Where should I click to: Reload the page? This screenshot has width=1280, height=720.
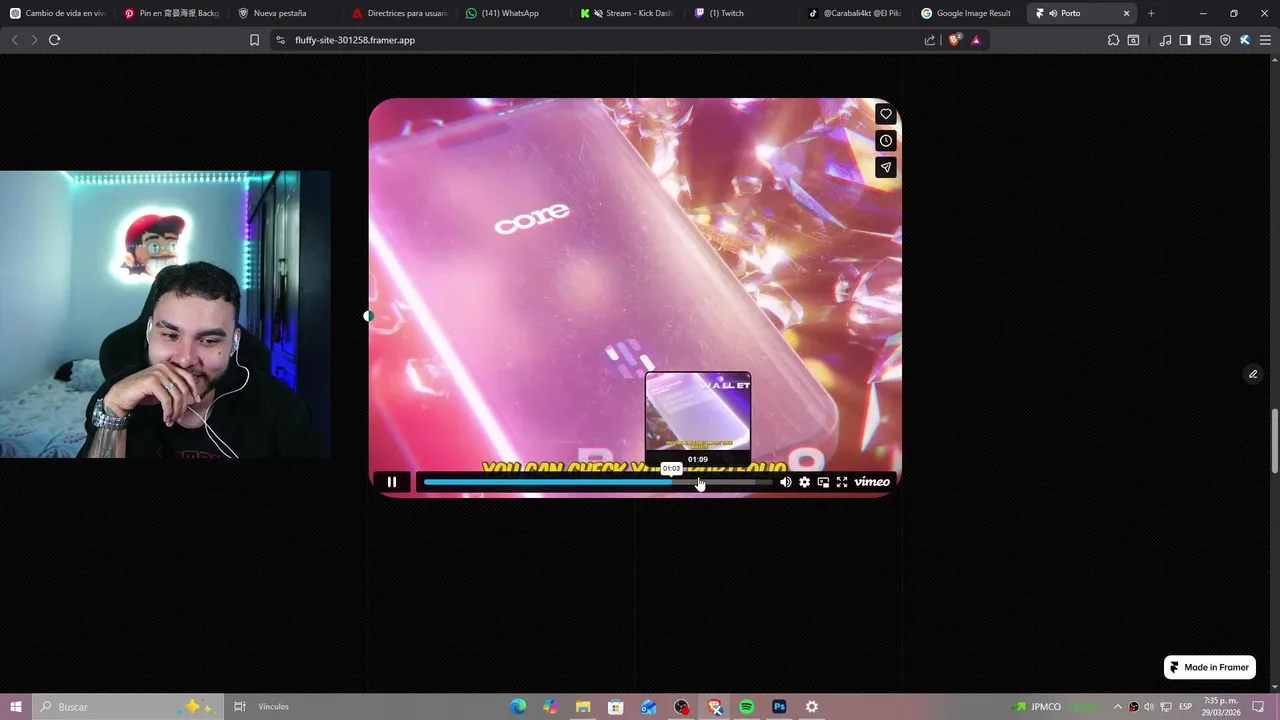(54, 40)
